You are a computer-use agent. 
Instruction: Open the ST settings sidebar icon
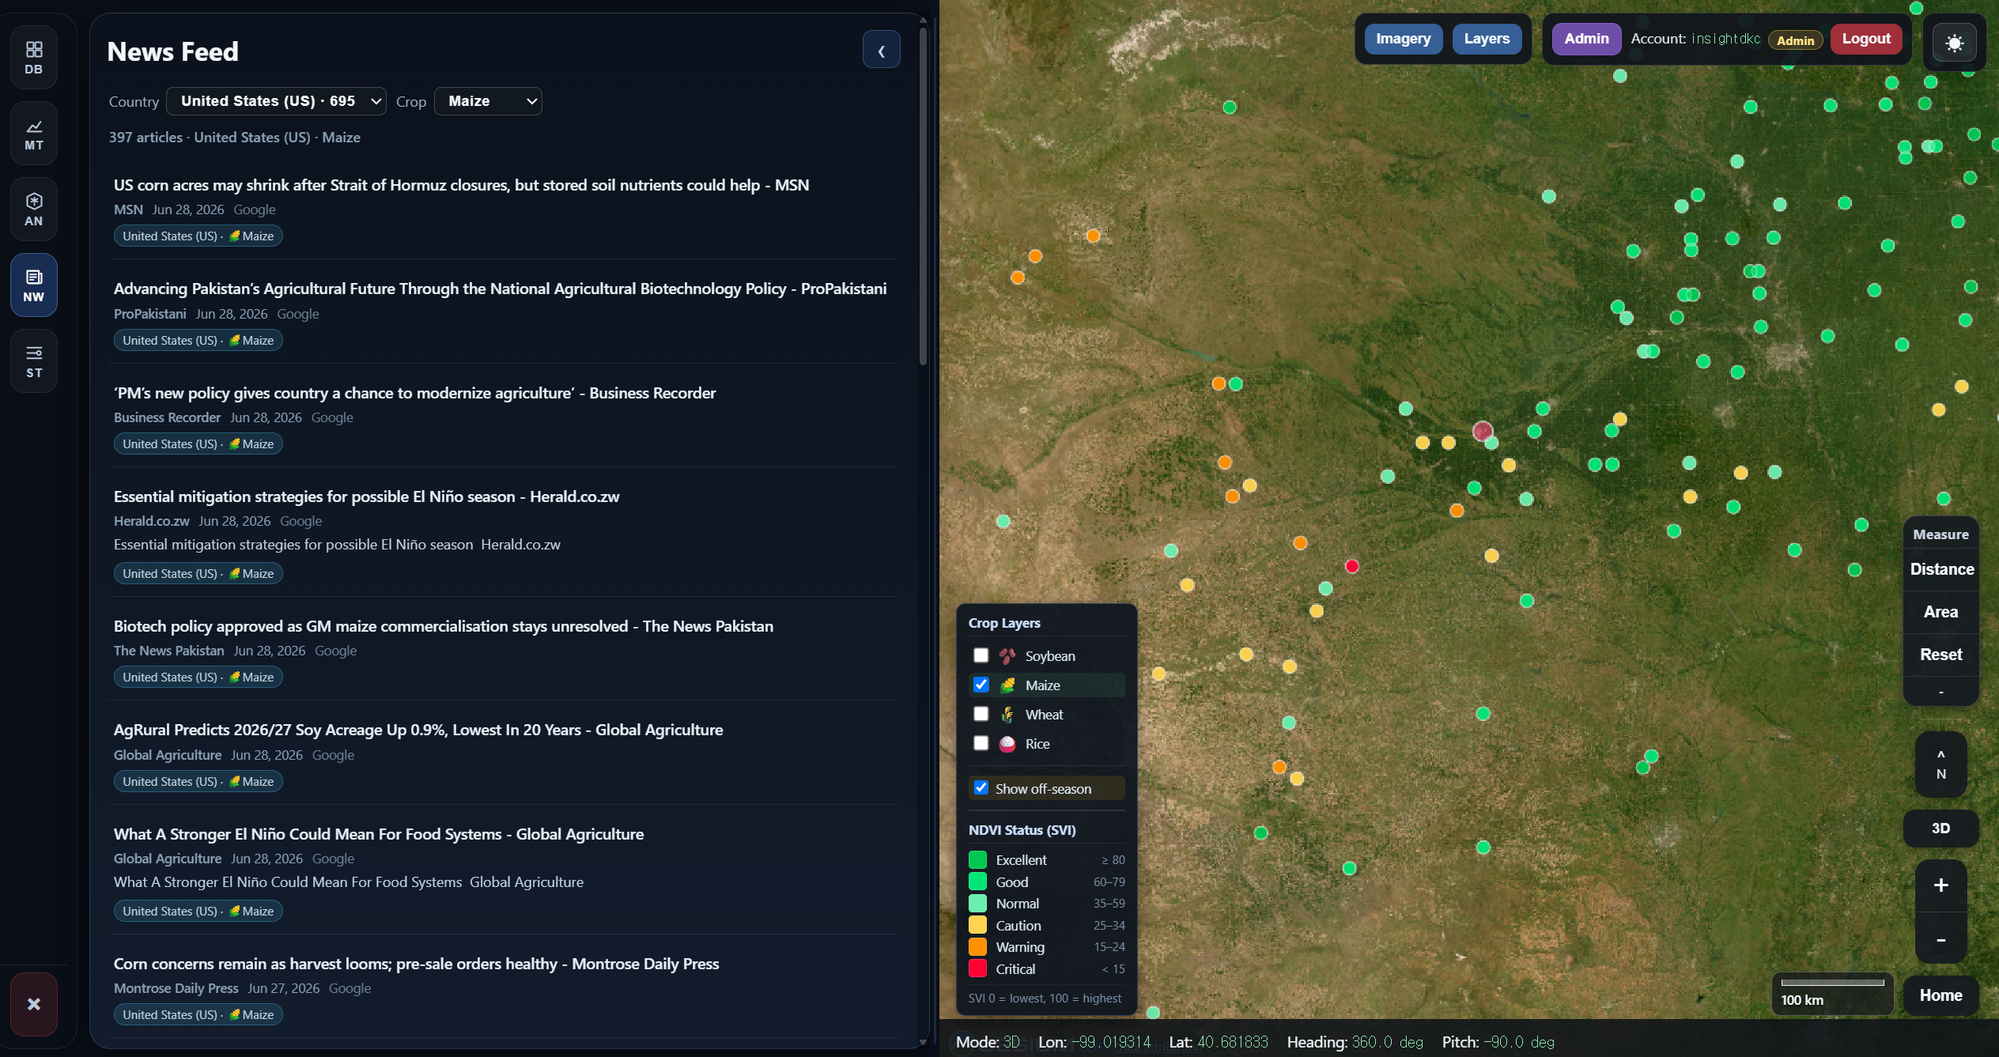(34, 362)
